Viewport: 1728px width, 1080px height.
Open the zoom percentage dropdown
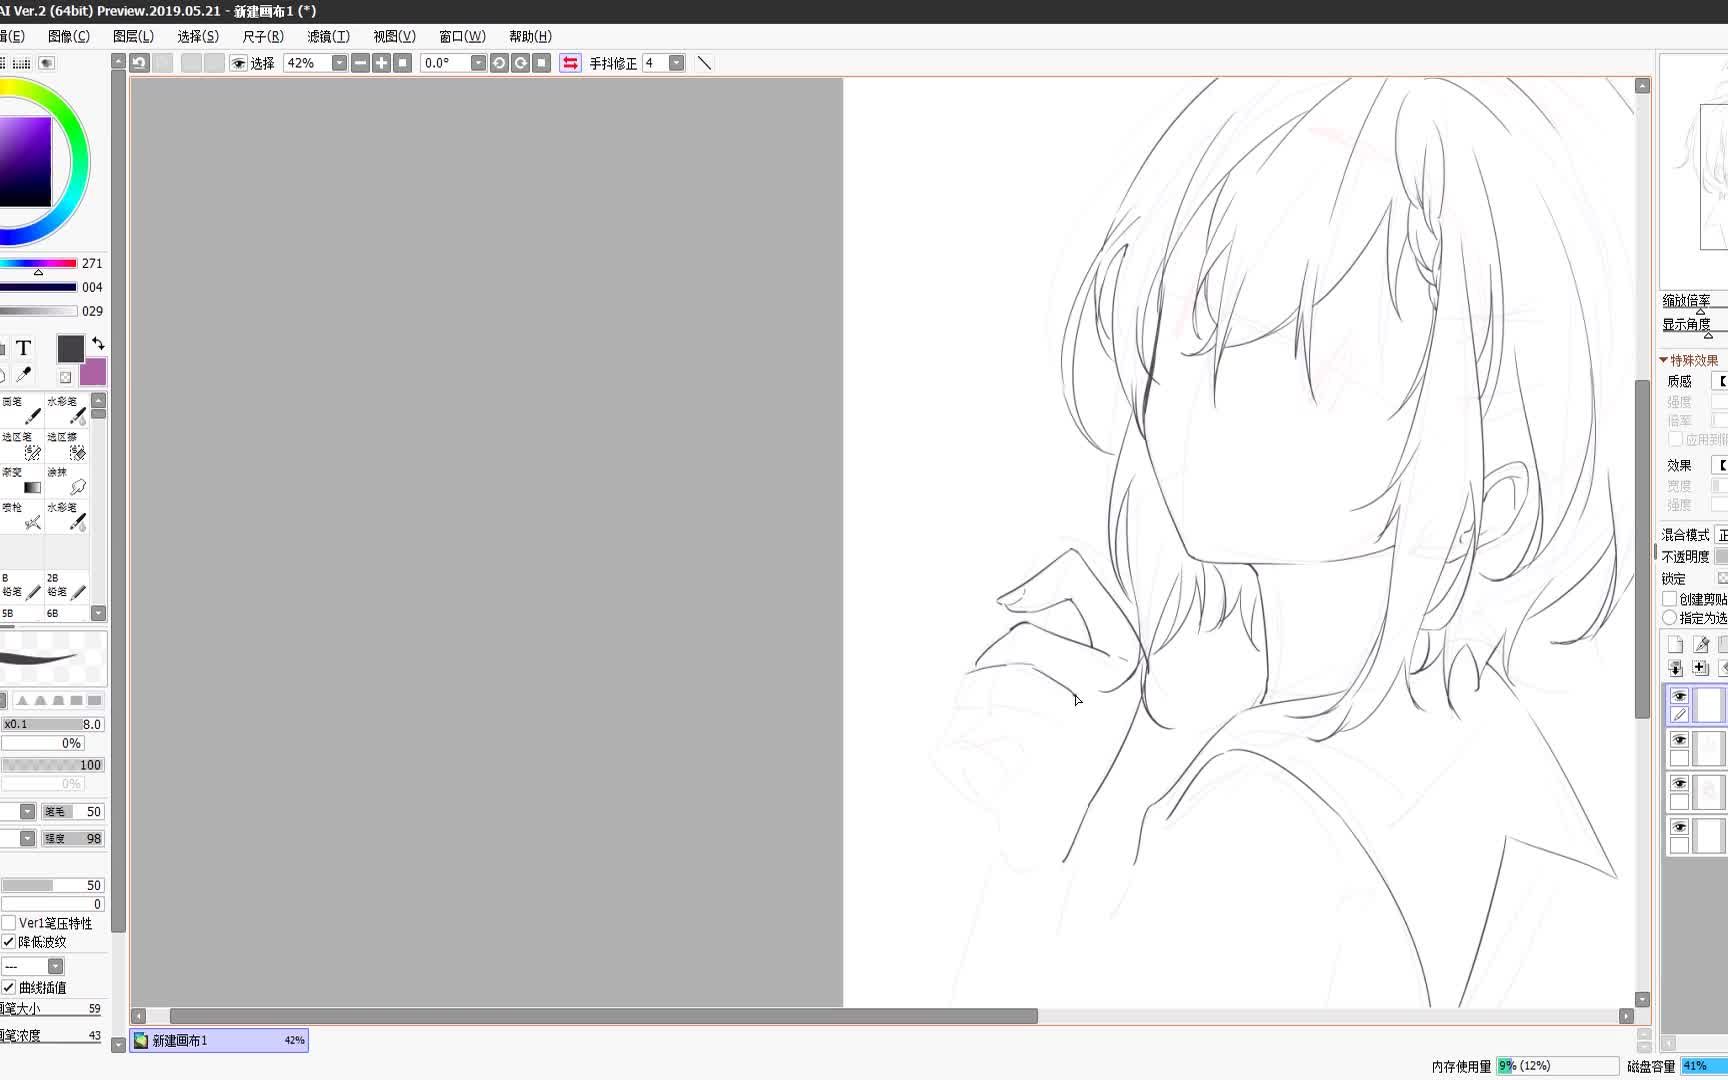[339, 63]
